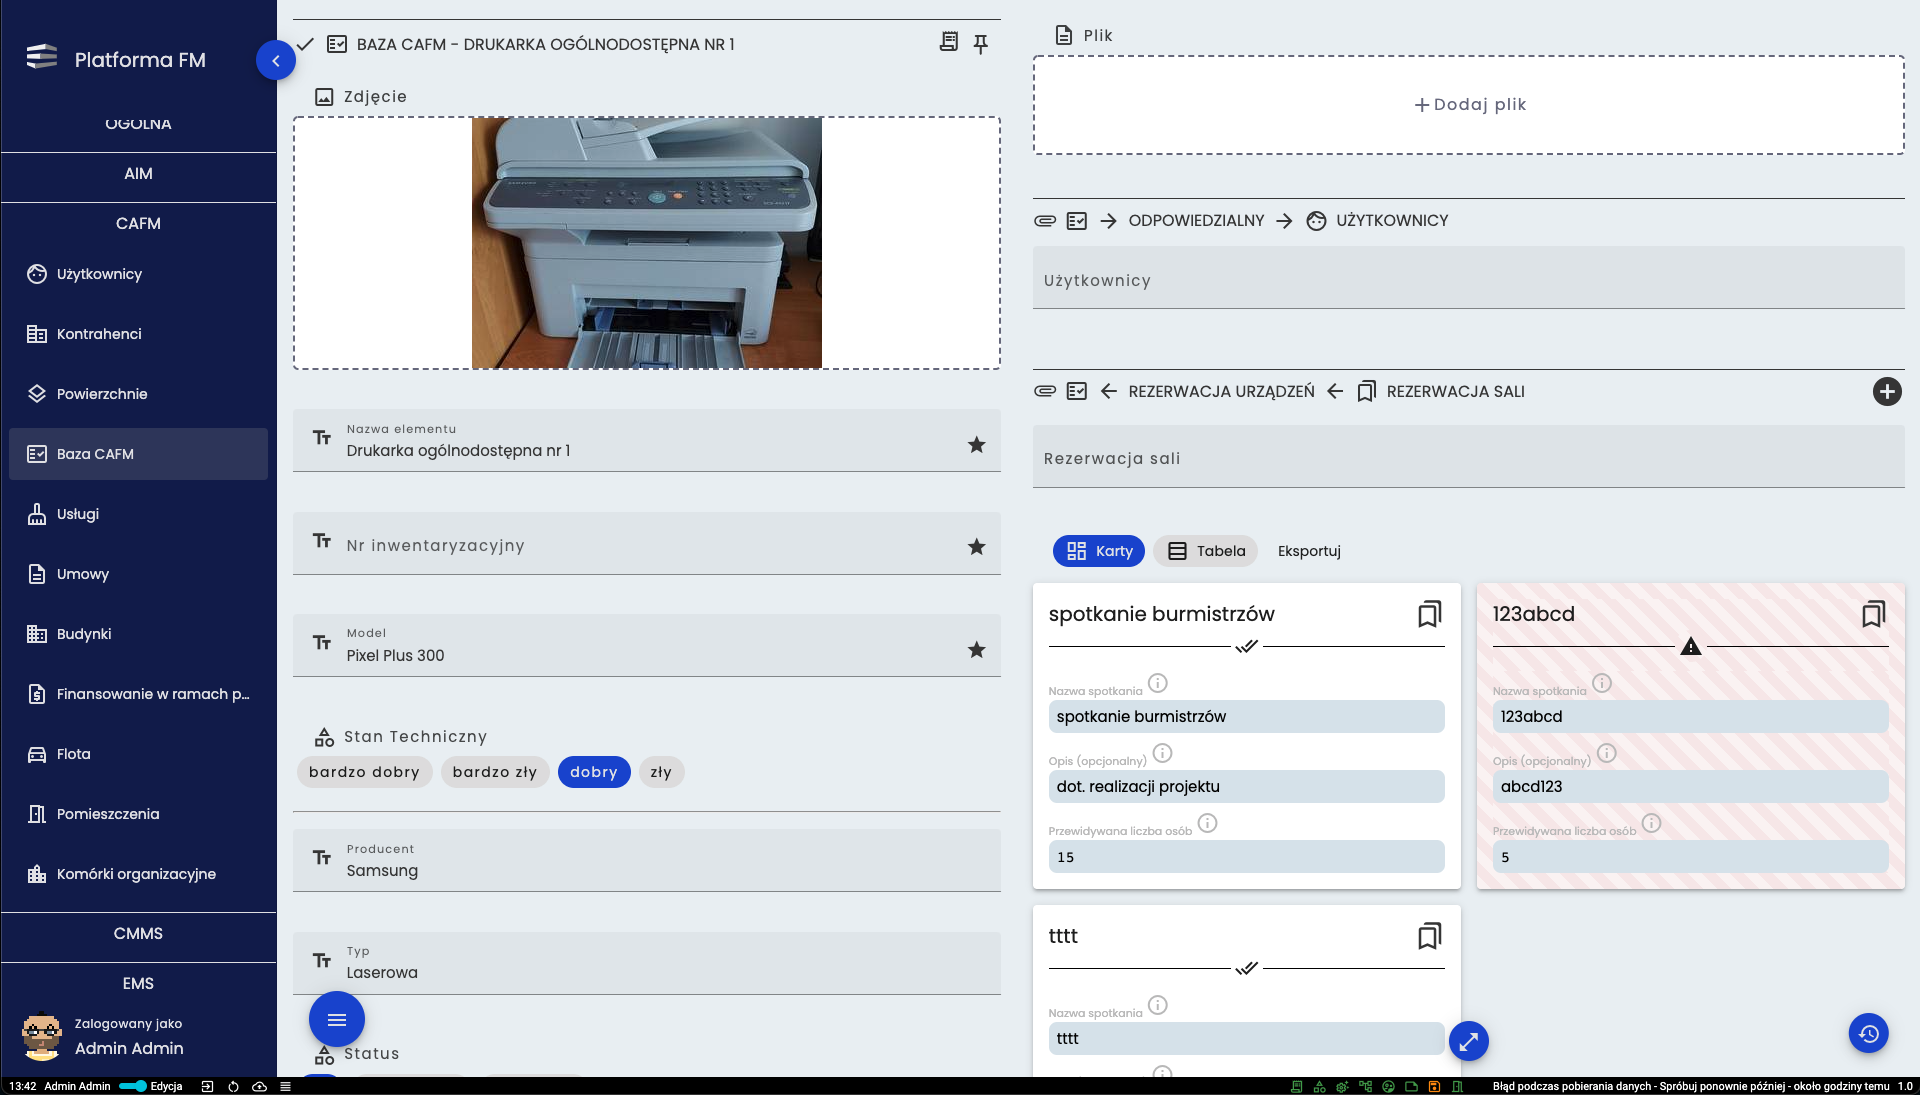Click the Nazwa elementu input field
The height and width of the screenshot is (1095, 1920).
647,440
